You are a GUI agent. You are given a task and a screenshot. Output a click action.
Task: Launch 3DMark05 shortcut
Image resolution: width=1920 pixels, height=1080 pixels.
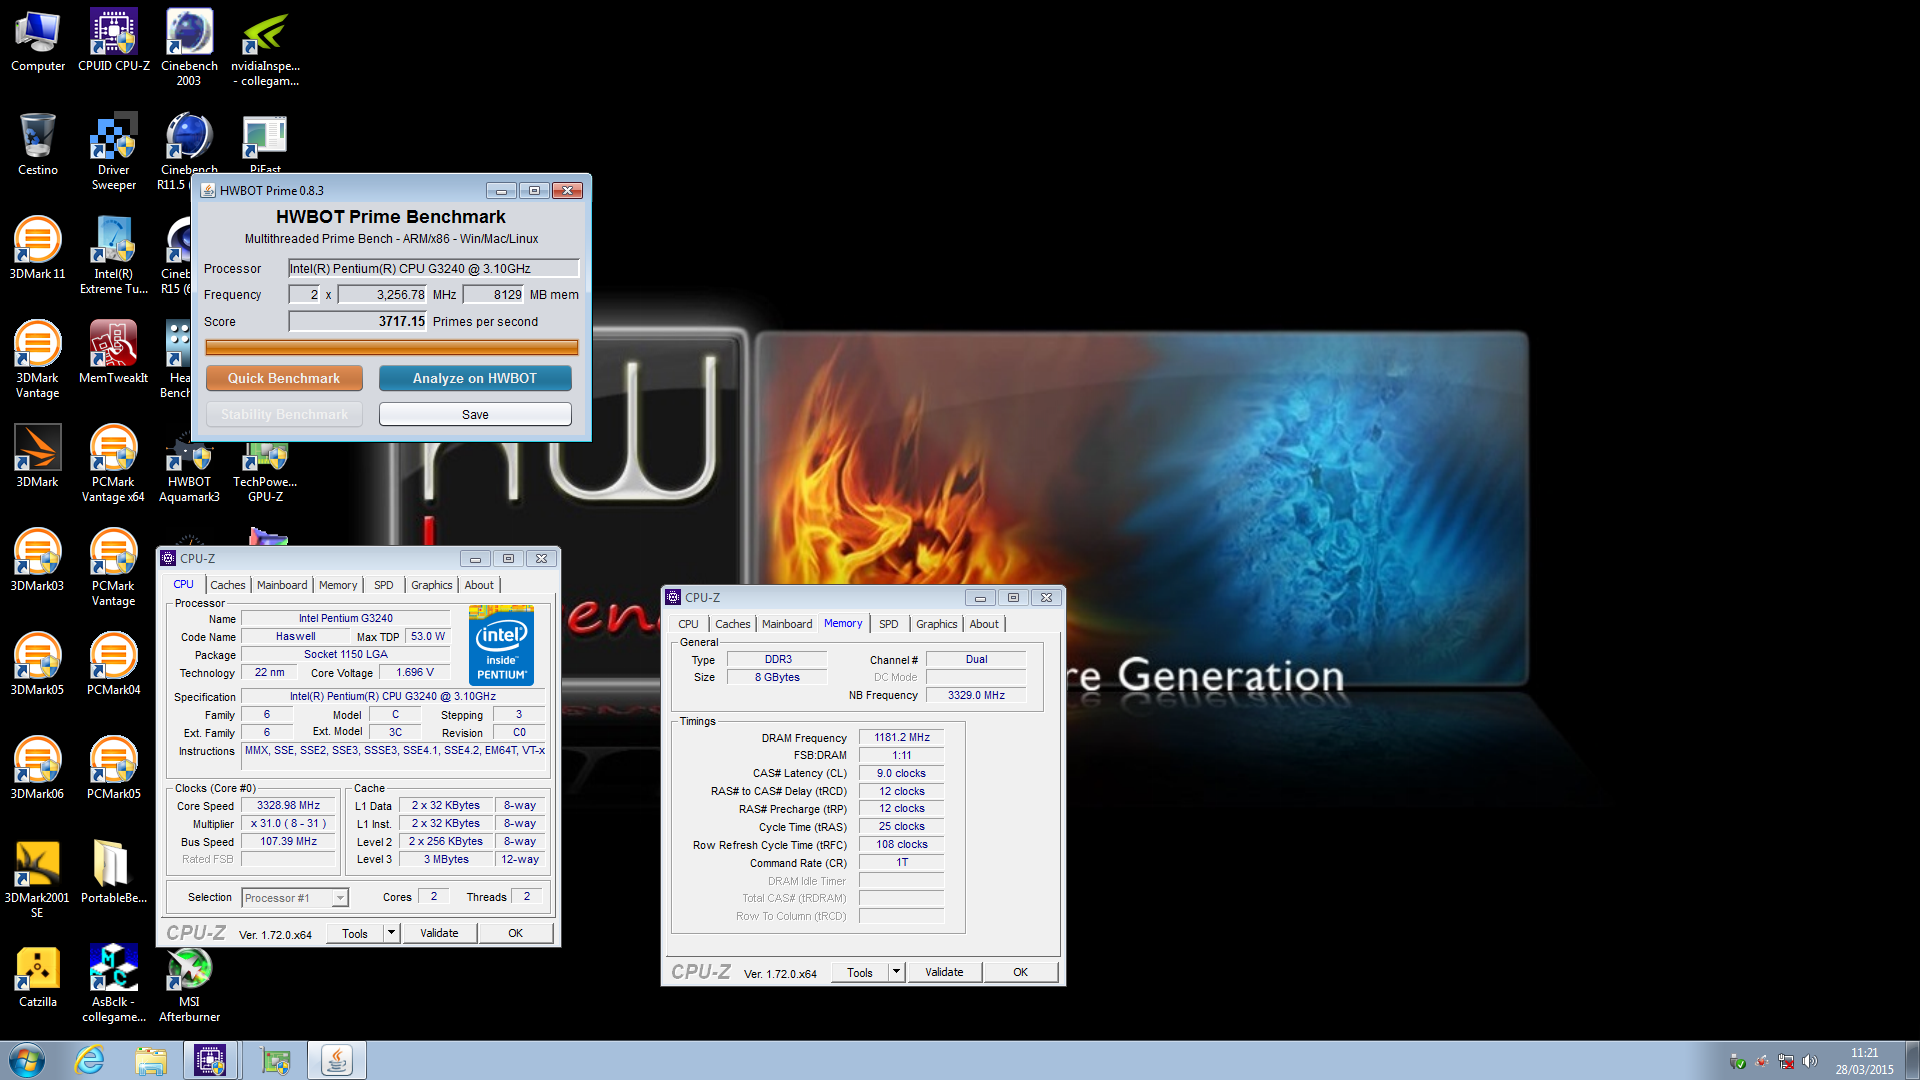coord(38,664)
